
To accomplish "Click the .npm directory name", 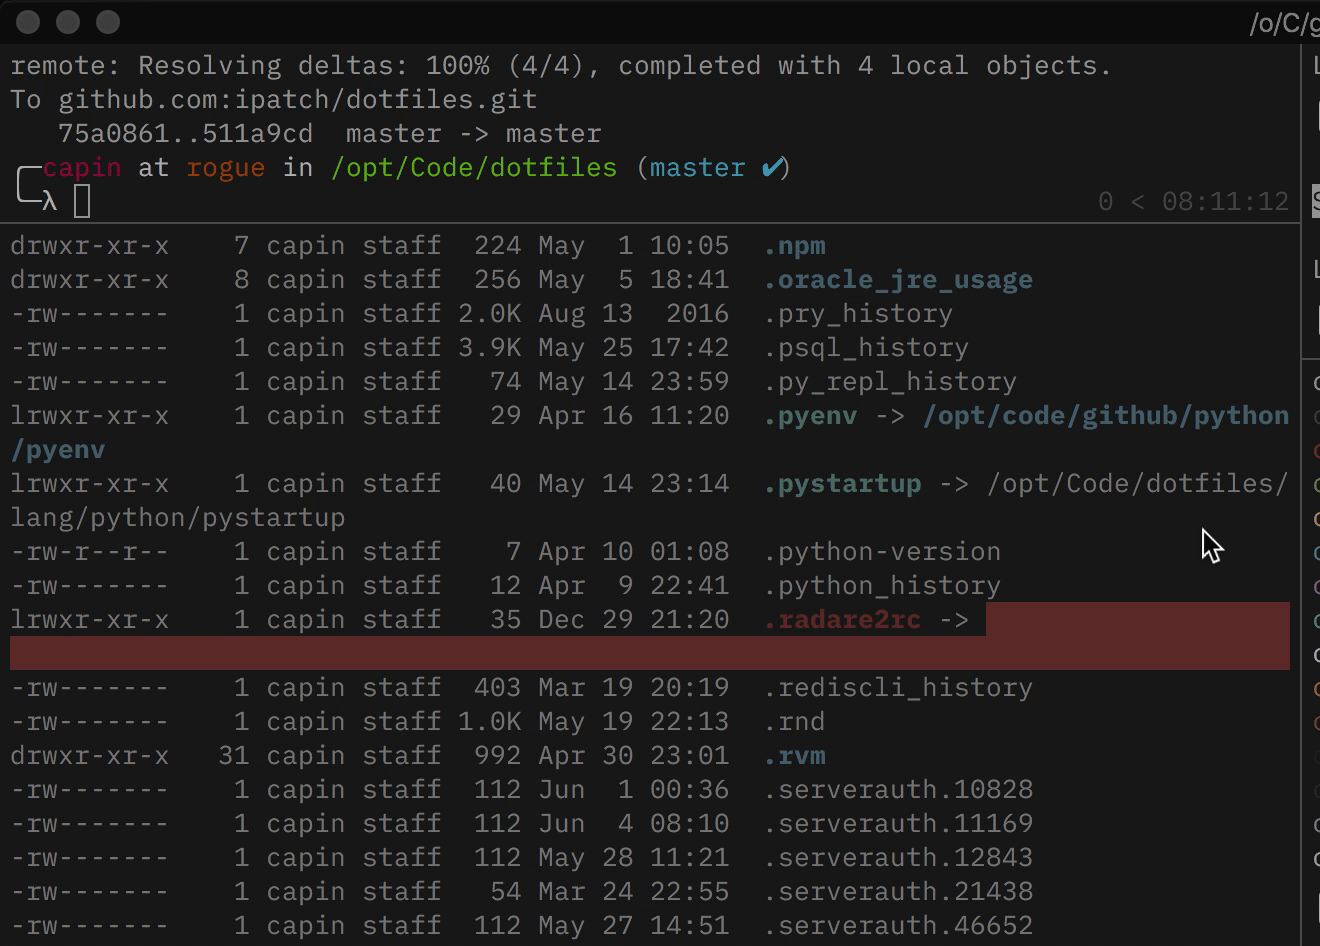I will click(x=795, y=246).
